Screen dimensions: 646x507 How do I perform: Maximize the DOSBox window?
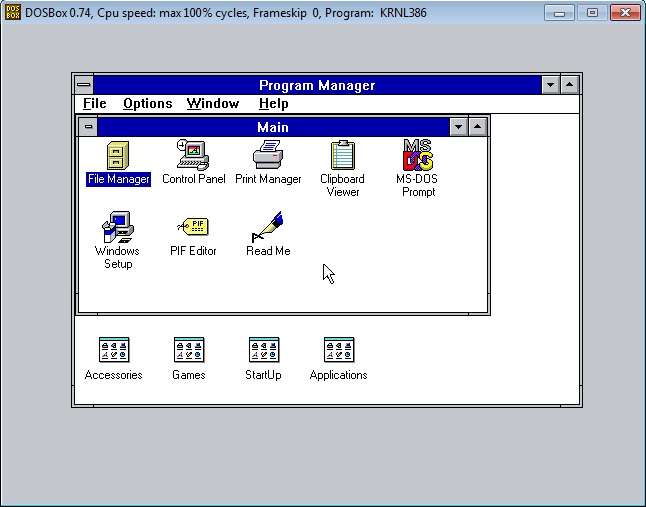click(592, 13)
